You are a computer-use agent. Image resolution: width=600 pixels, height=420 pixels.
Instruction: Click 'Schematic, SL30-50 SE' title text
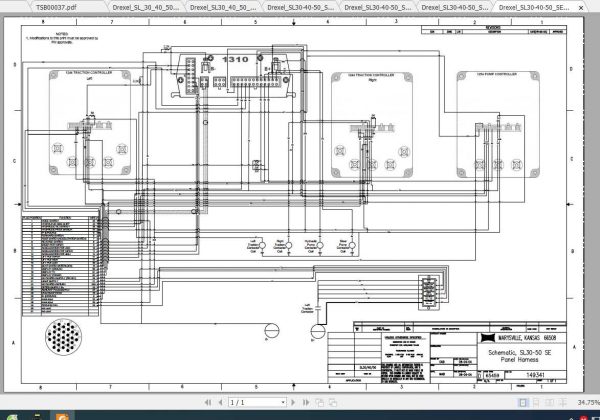pos(520,353)
